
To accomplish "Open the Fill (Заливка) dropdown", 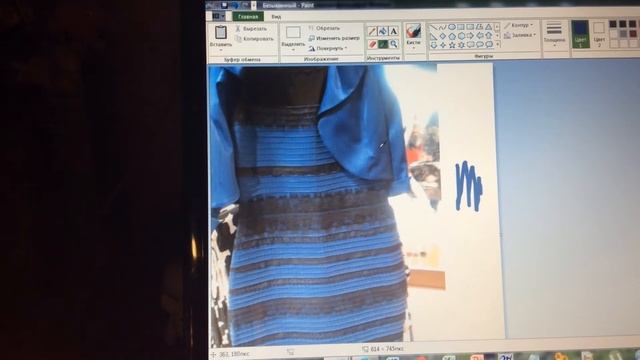I will click(520, 36).
